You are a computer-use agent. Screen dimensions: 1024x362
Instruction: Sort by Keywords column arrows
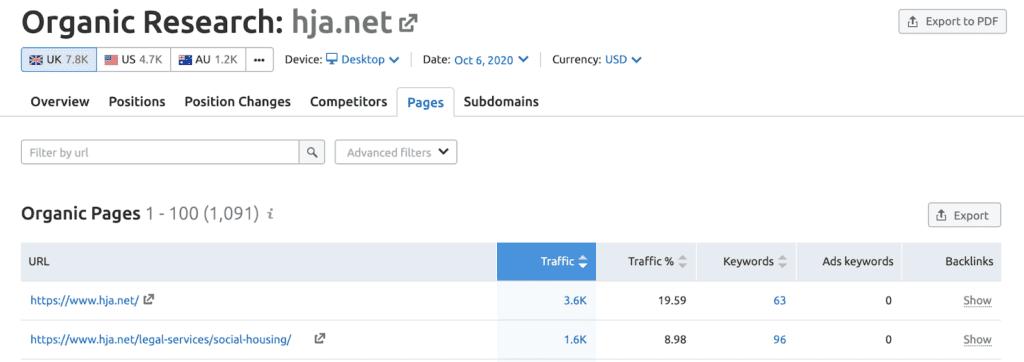coord(782,261)
